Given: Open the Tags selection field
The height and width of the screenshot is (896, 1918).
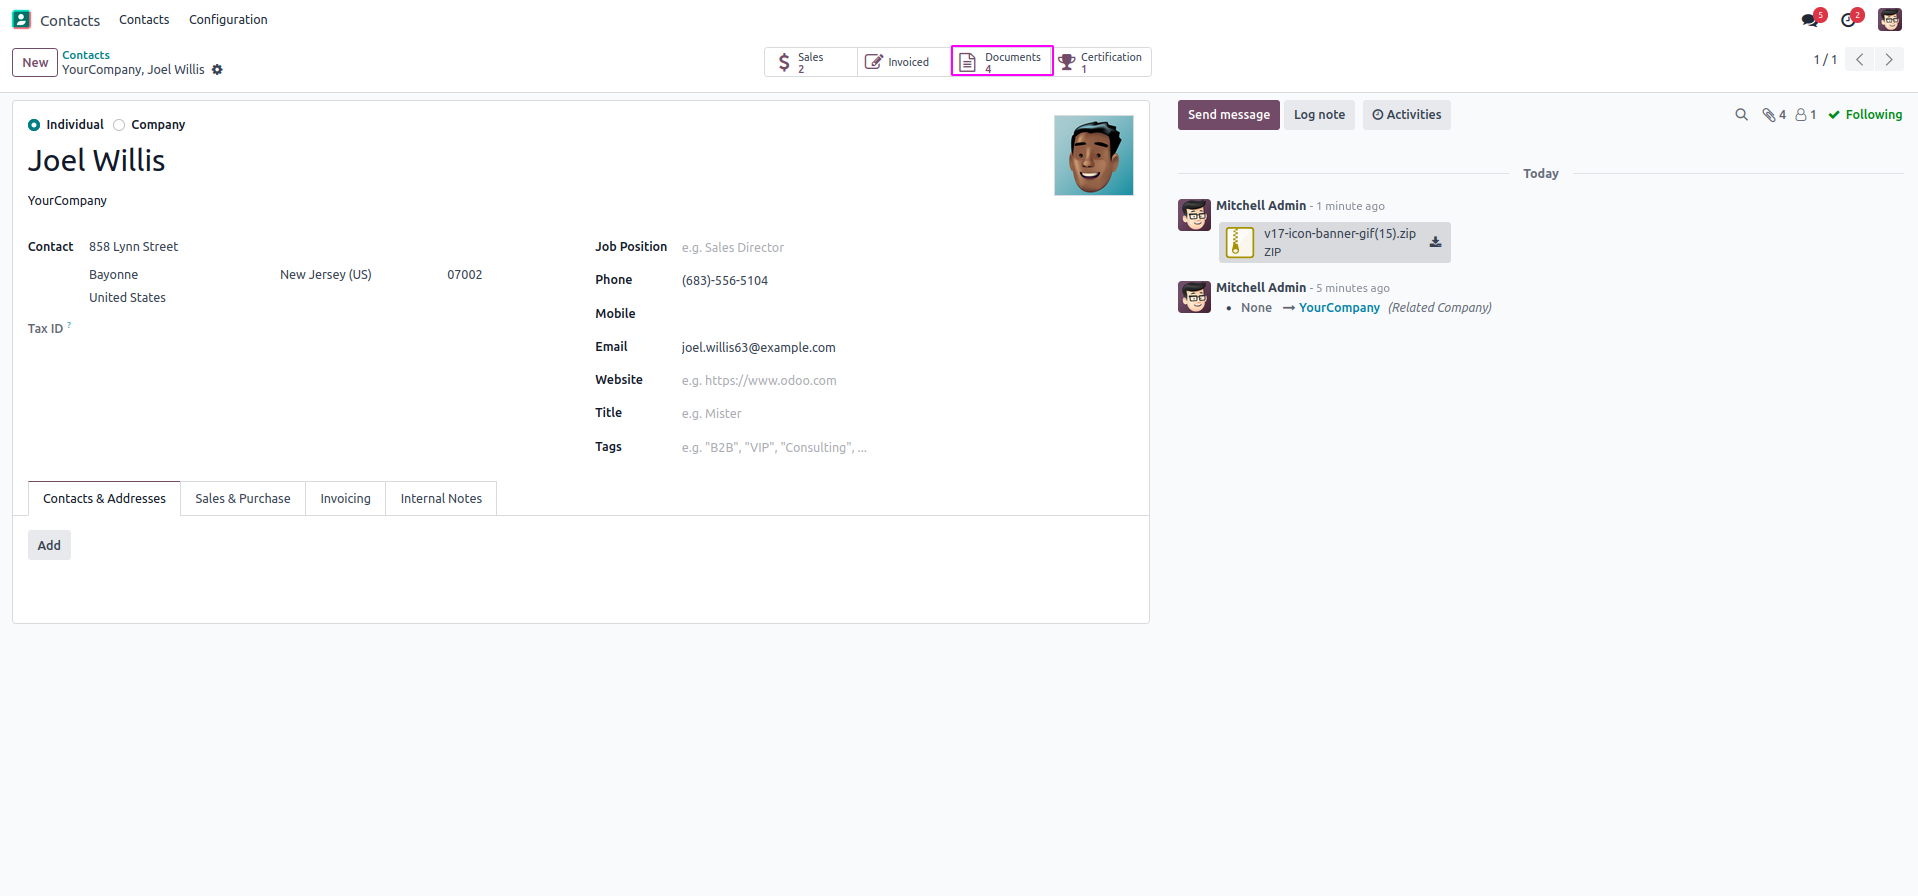Looking at the screenshot, I should click(x=905, y=448).
